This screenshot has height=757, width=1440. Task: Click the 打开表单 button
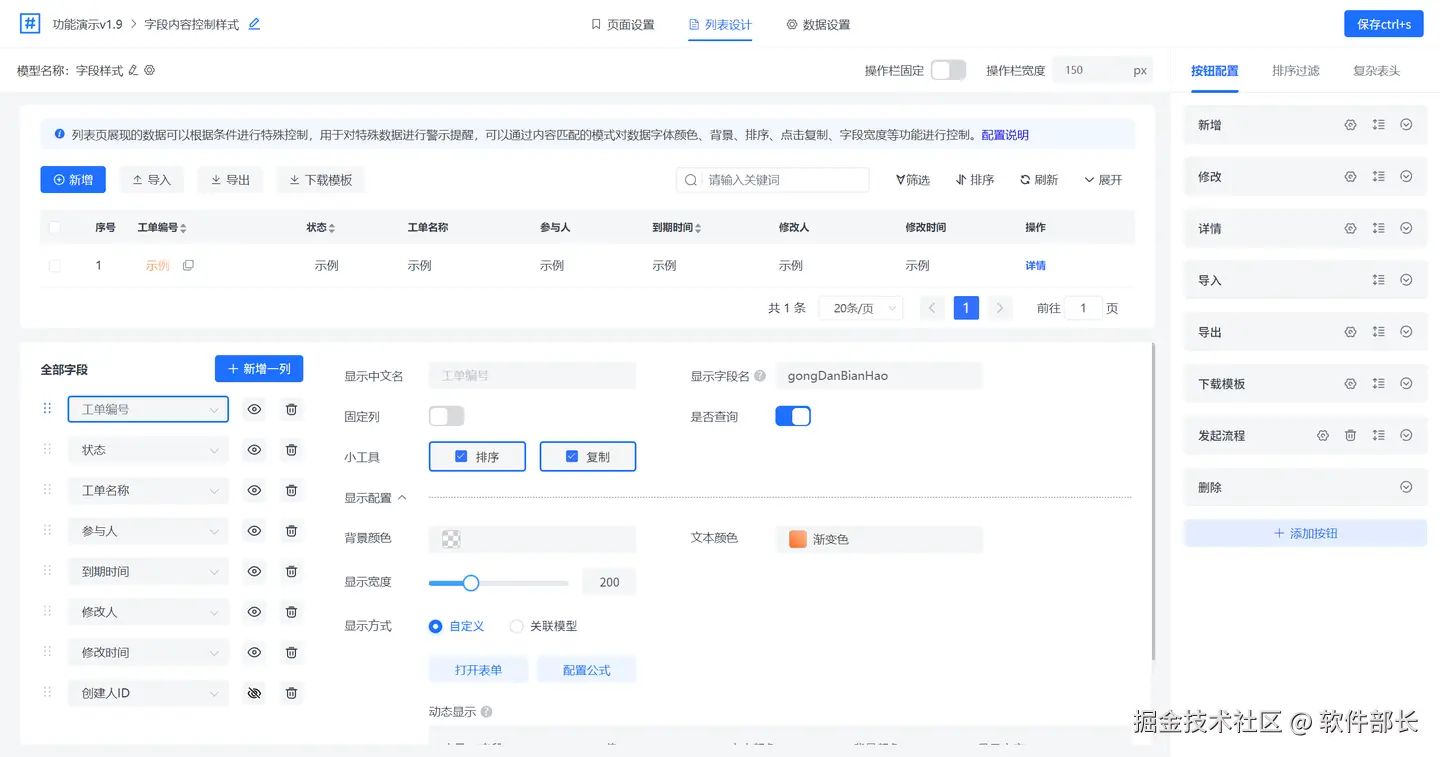[478, 670]
